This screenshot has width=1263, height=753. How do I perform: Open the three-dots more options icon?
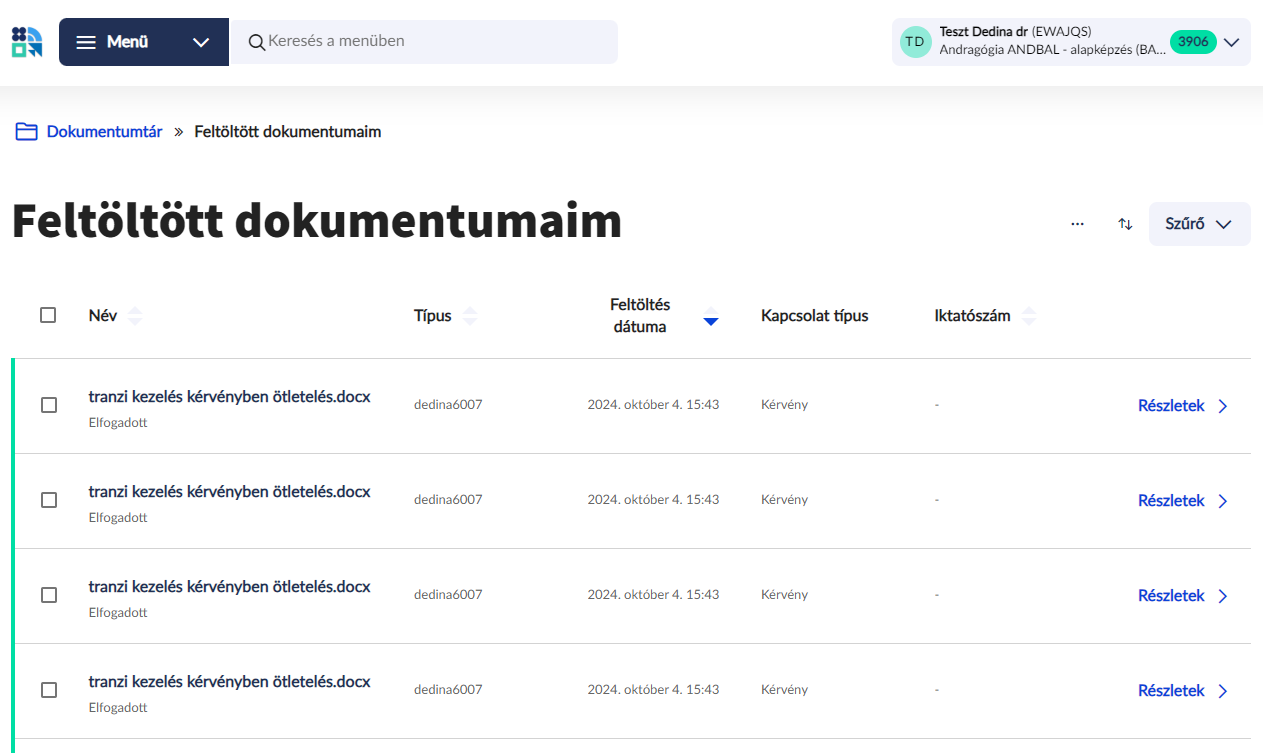point(1077,224)
